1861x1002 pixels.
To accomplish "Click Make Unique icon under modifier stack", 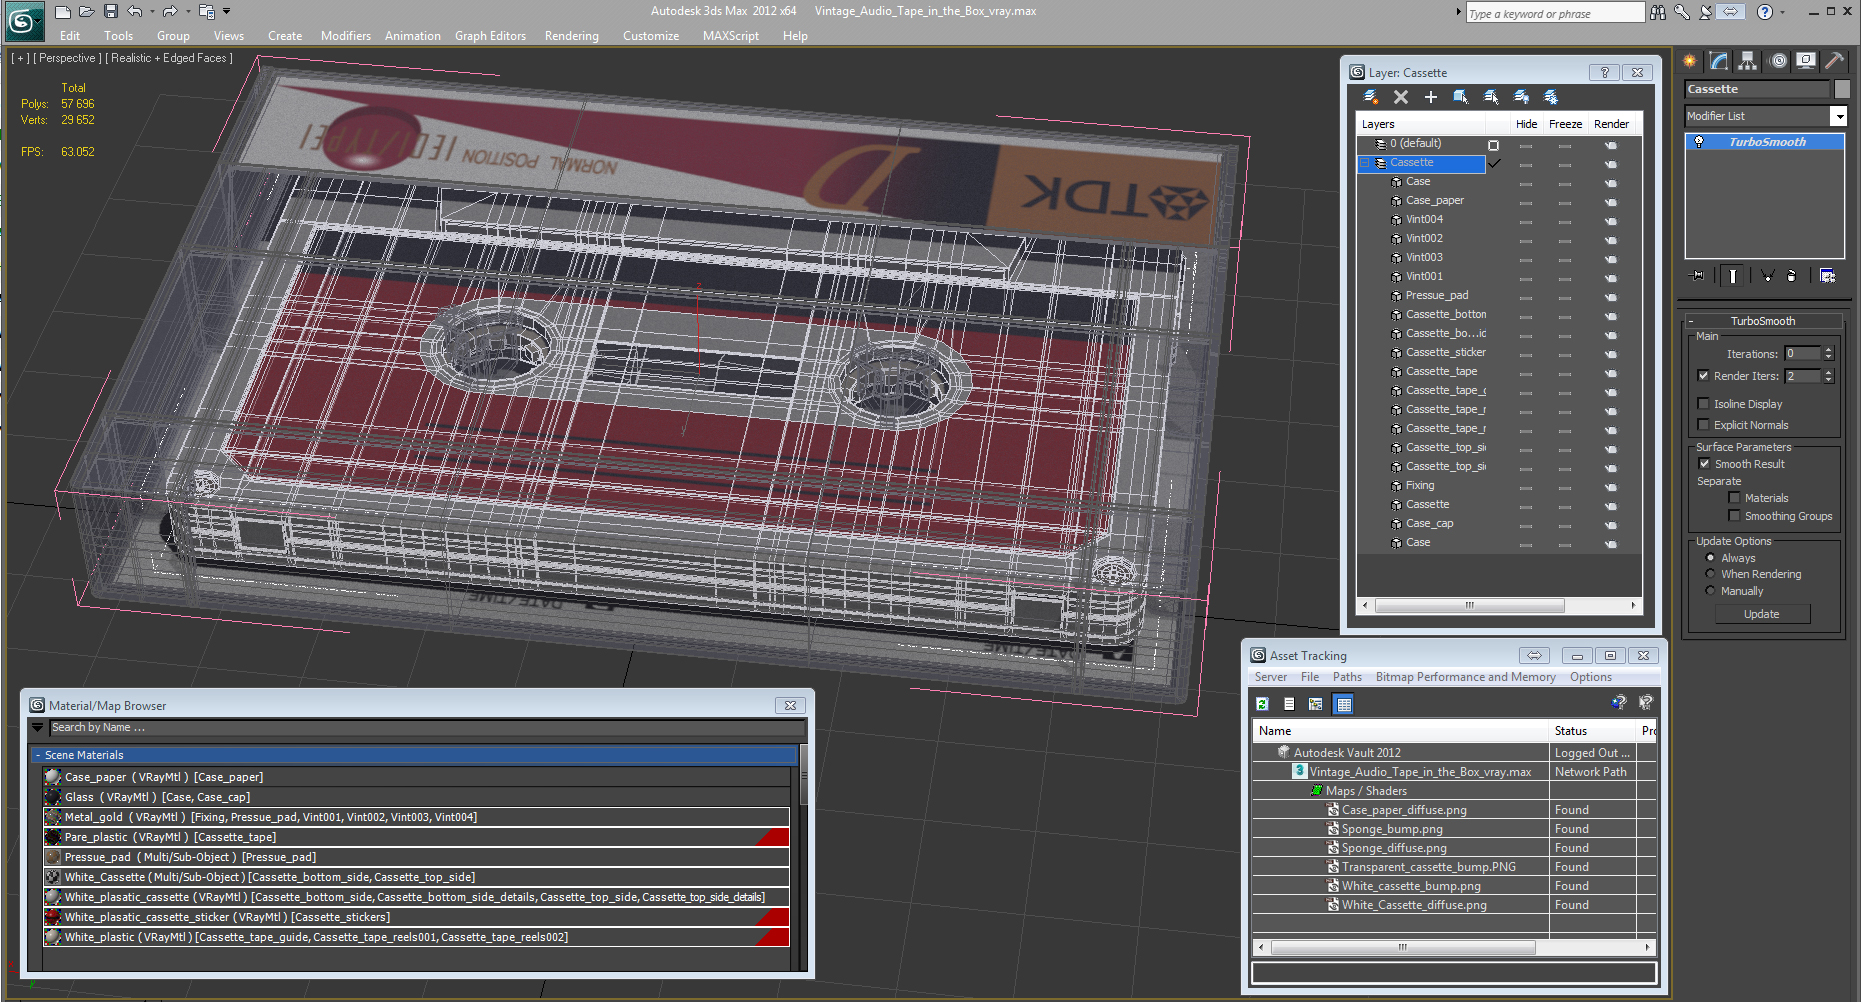I will 1767,276.
